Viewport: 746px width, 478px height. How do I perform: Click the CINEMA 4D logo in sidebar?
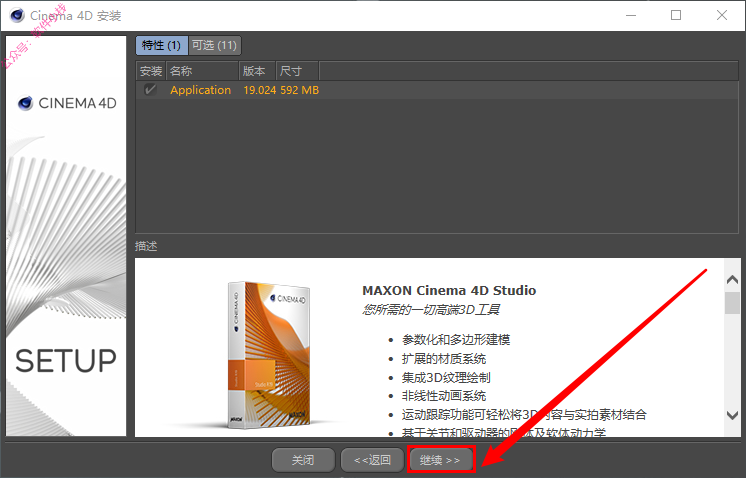67,103
